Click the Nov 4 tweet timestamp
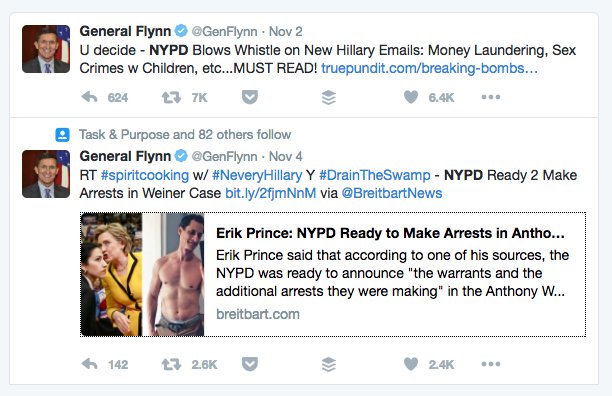The height and width of the screenshot is (396, 612). point(286,156)
